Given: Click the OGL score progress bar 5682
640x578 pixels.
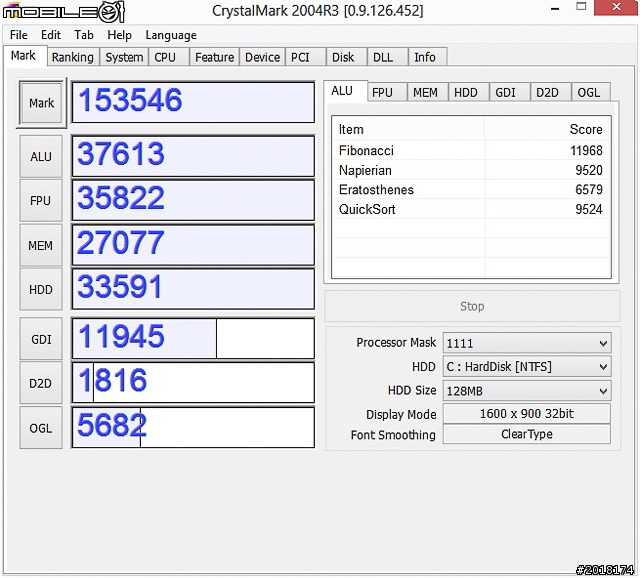Looking at the screenshot, I should [193, 427].
